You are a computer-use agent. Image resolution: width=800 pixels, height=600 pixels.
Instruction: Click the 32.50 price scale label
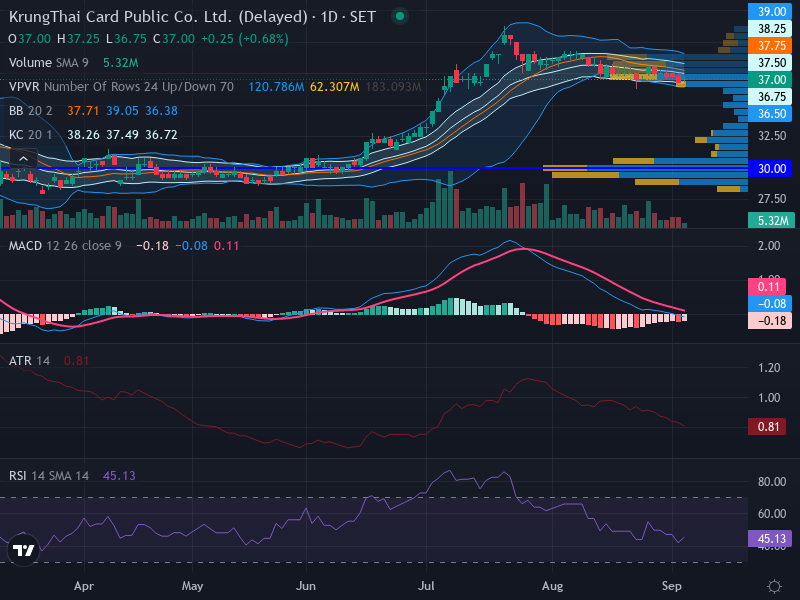click(772, 136)
